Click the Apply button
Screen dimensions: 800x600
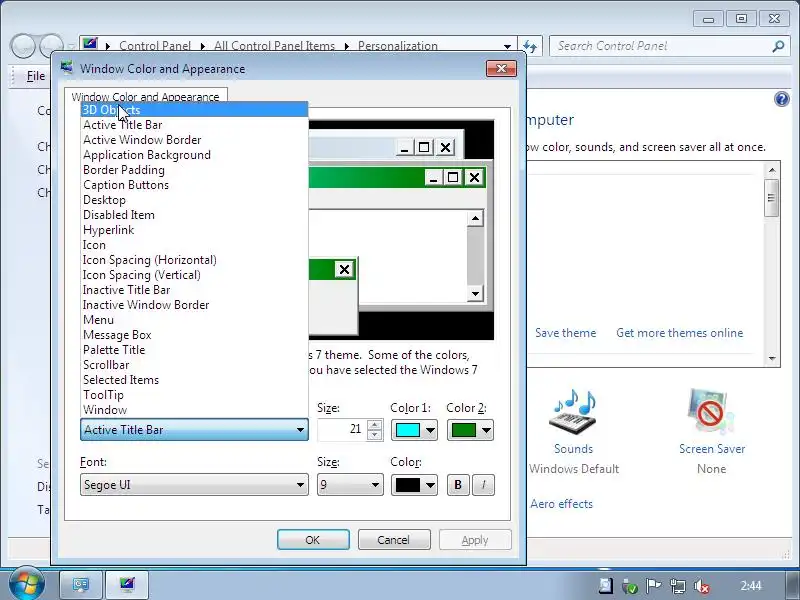(x=475, y=540)
